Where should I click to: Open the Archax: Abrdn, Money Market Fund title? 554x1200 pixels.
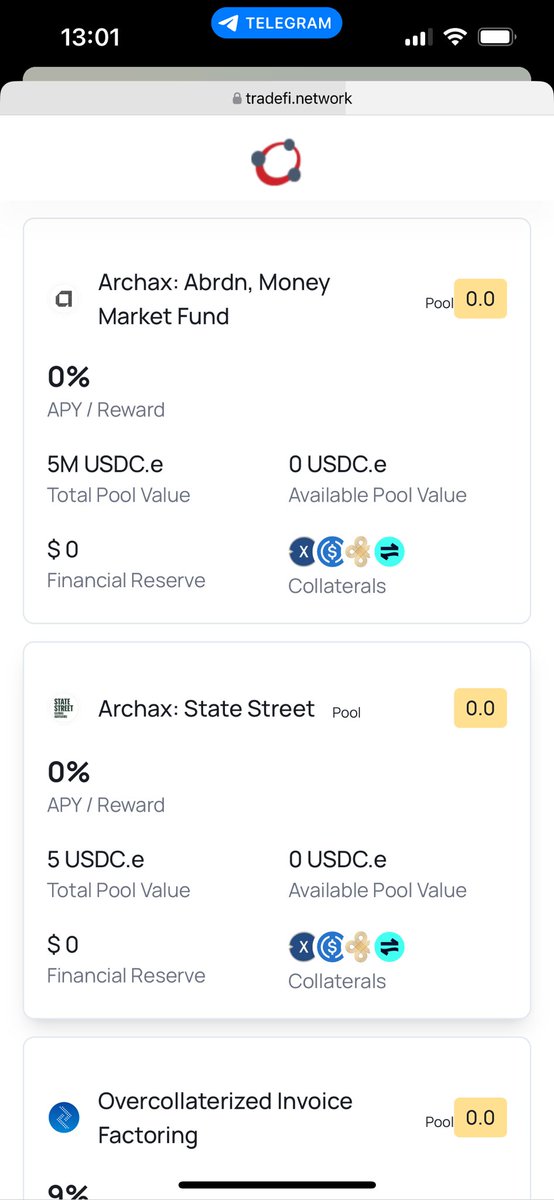click(214, 299)
